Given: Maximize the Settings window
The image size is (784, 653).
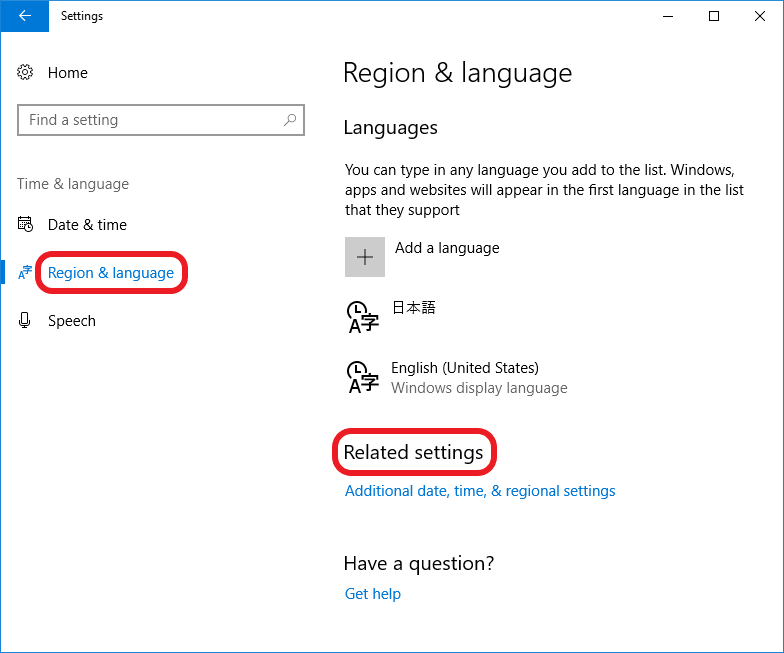Looking at the screenshot, I should pos(714,16).
